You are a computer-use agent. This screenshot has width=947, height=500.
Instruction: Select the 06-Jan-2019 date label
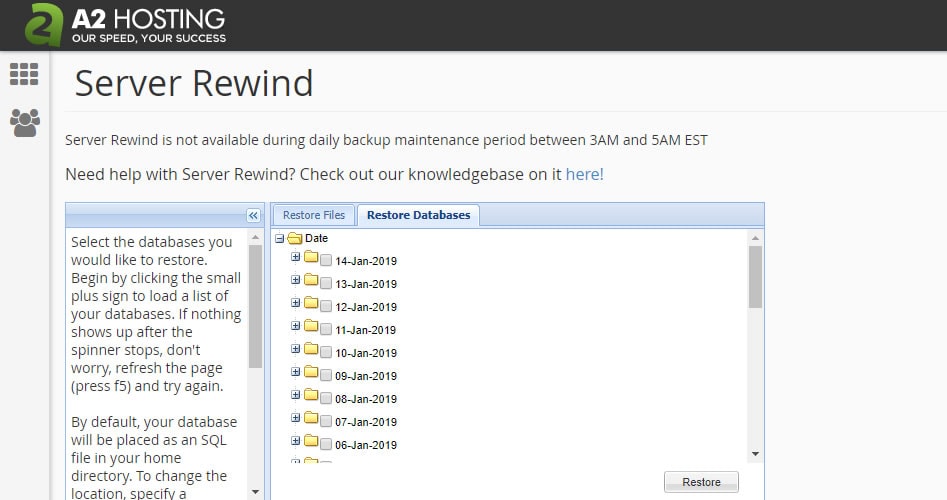366,445
